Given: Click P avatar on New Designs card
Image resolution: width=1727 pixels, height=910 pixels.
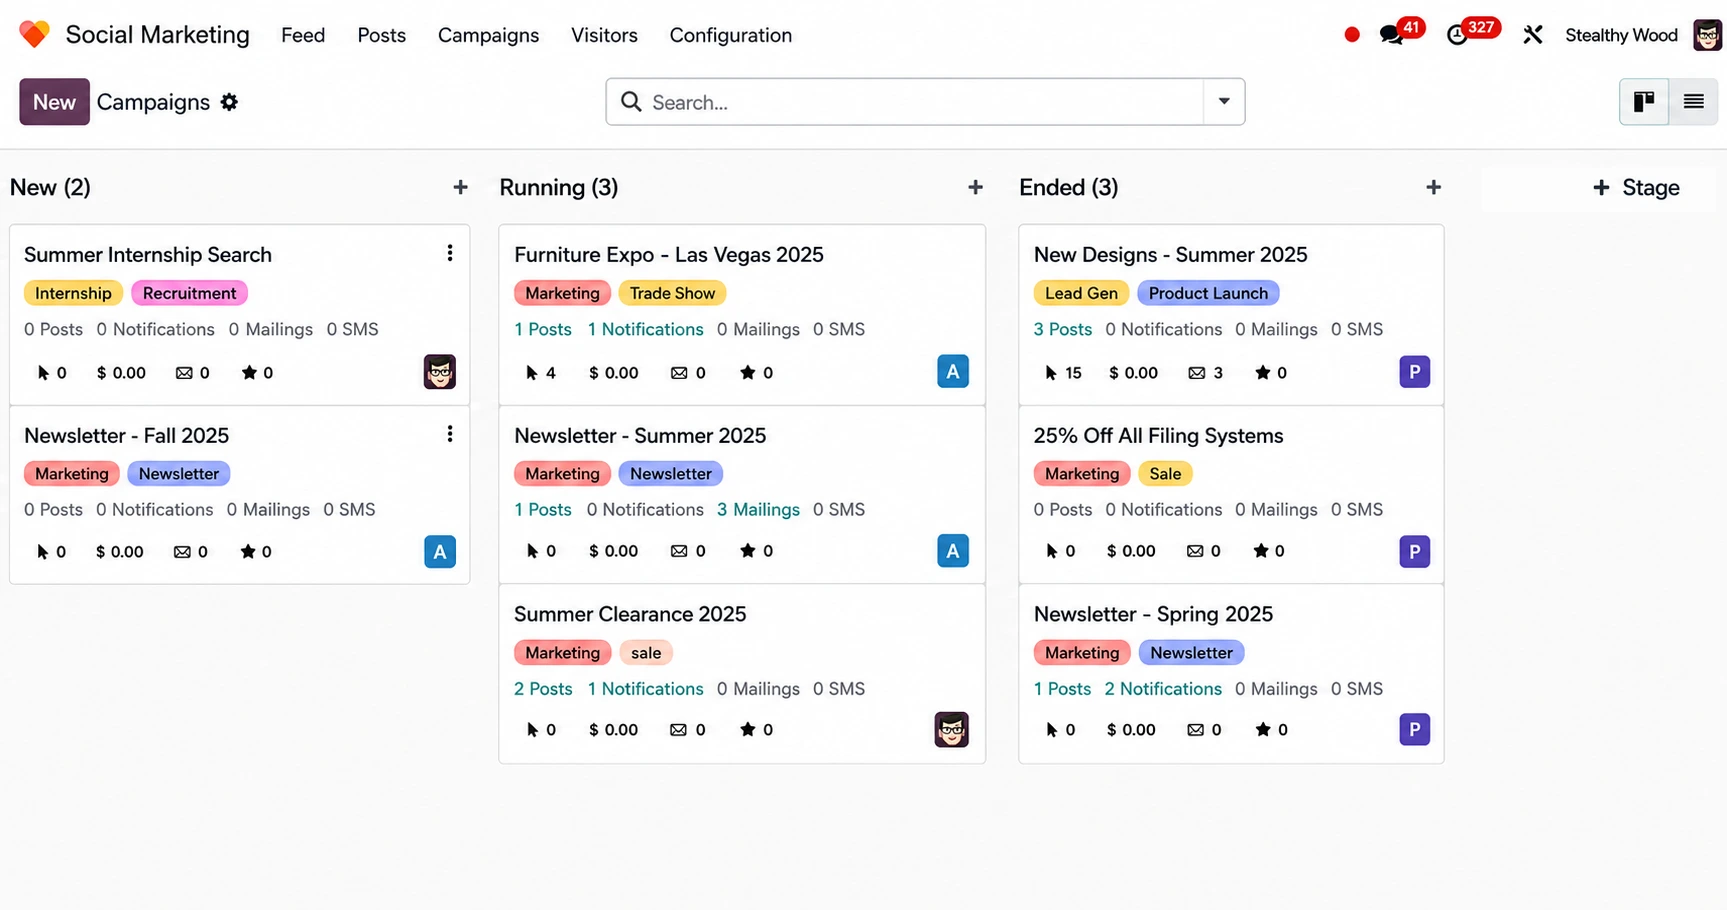Looking at the screenshot, I should [x=1414, y=372].
